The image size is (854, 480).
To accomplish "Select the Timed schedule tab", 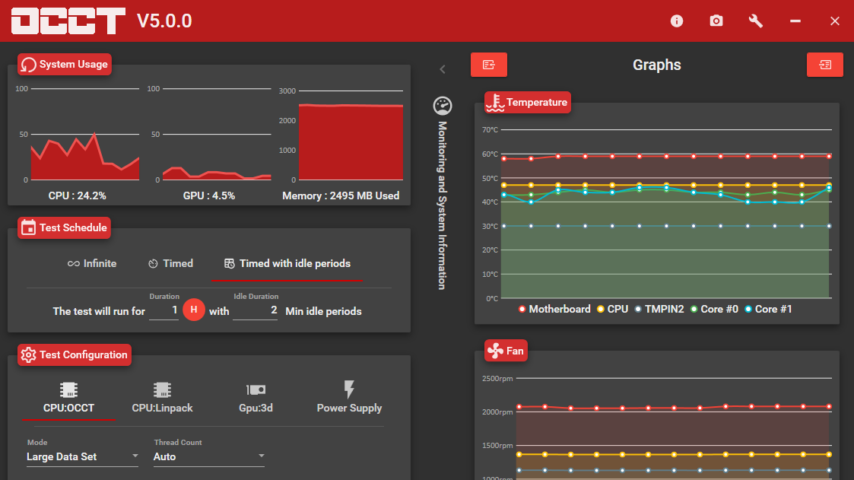I will coord(170,264).
